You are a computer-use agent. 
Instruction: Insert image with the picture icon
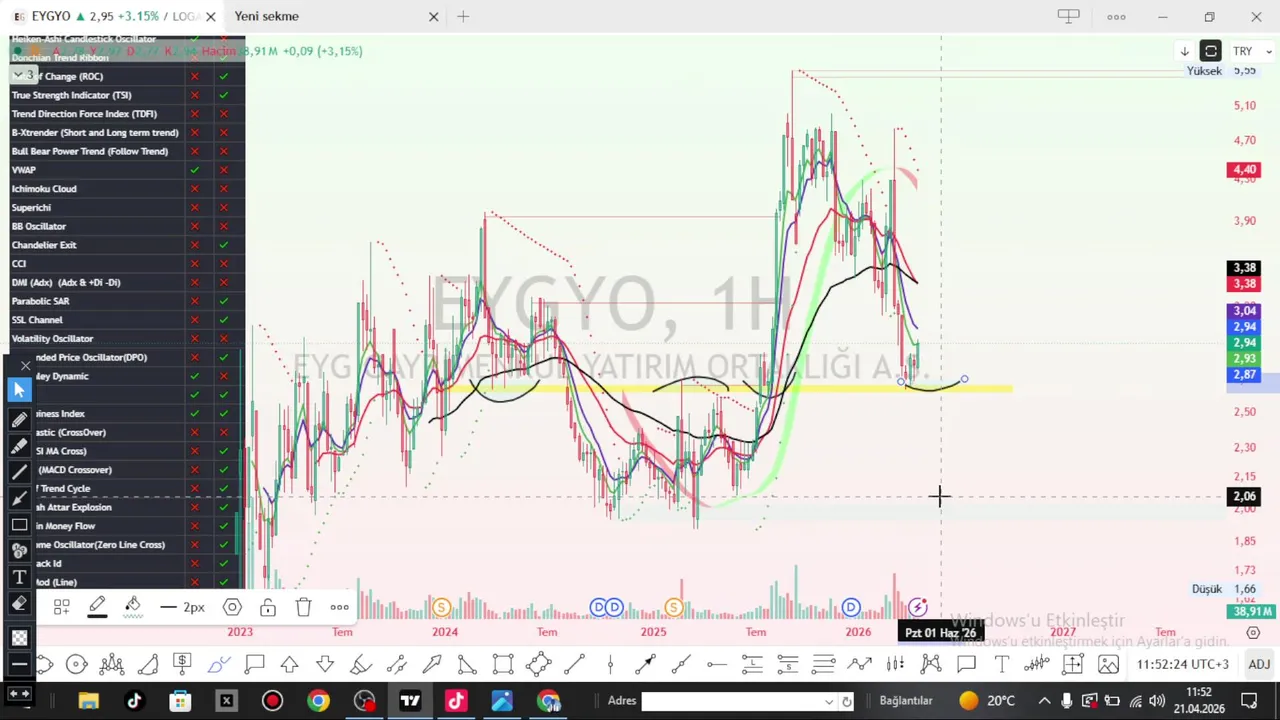point(1108,664)
